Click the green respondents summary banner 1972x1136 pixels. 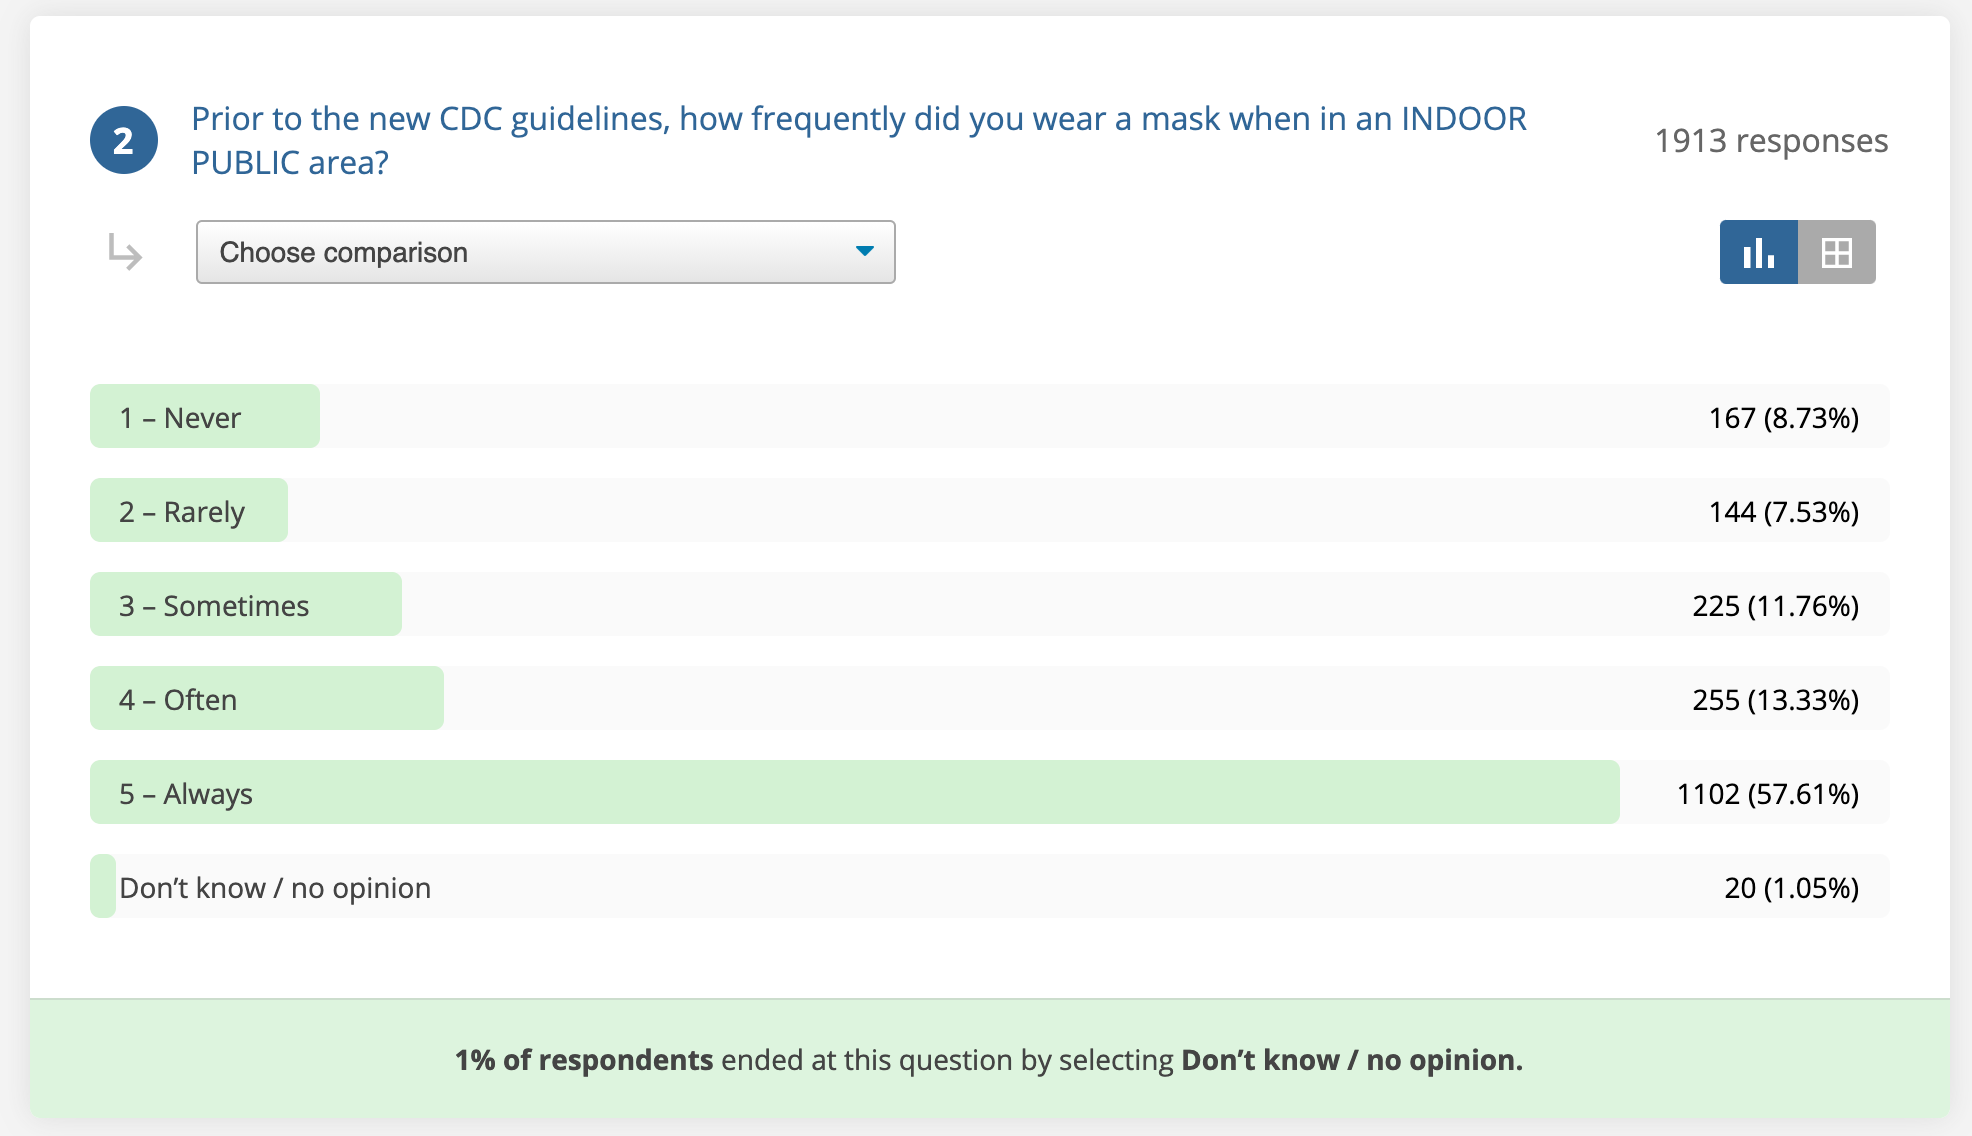990,1058
